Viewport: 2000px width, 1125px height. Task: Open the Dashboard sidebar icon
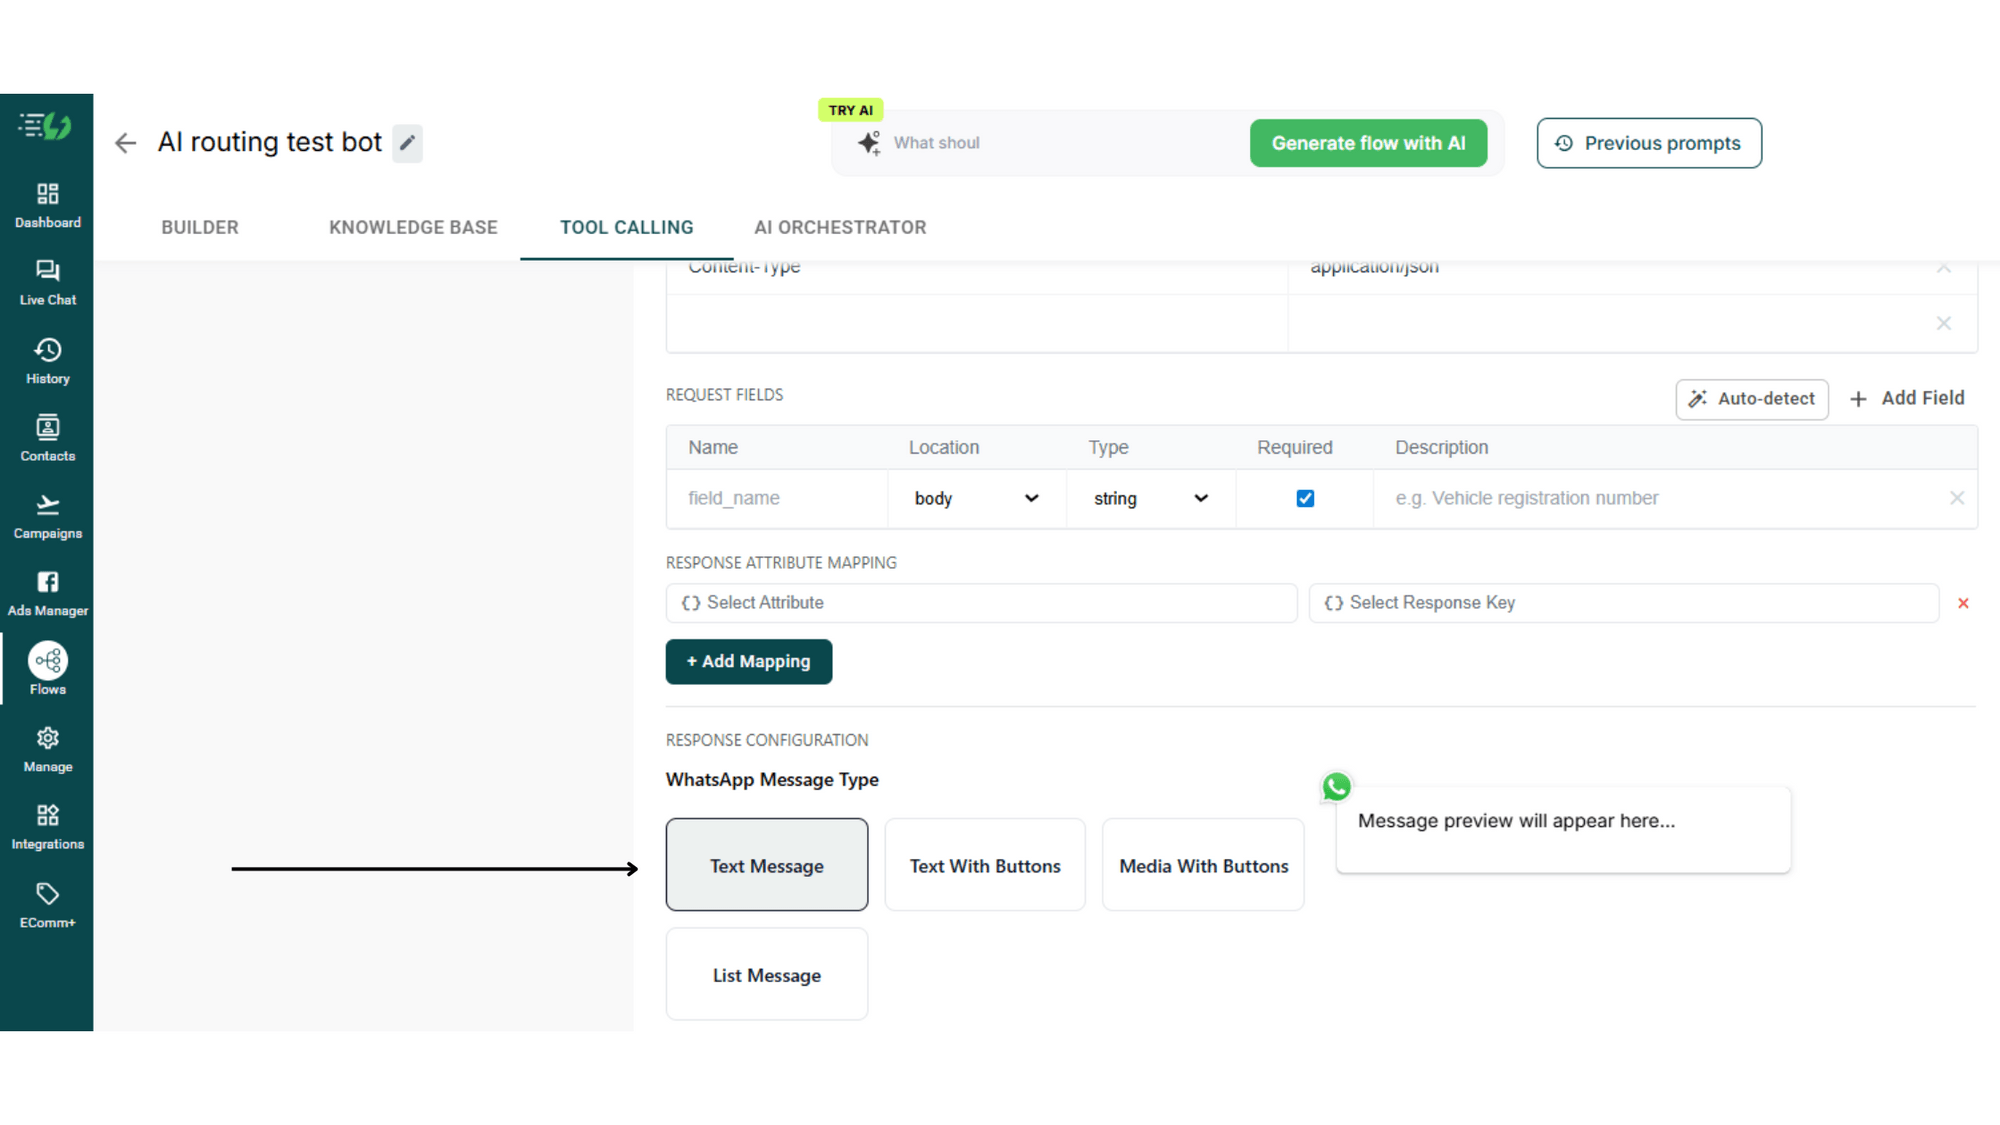pos(47,194)
